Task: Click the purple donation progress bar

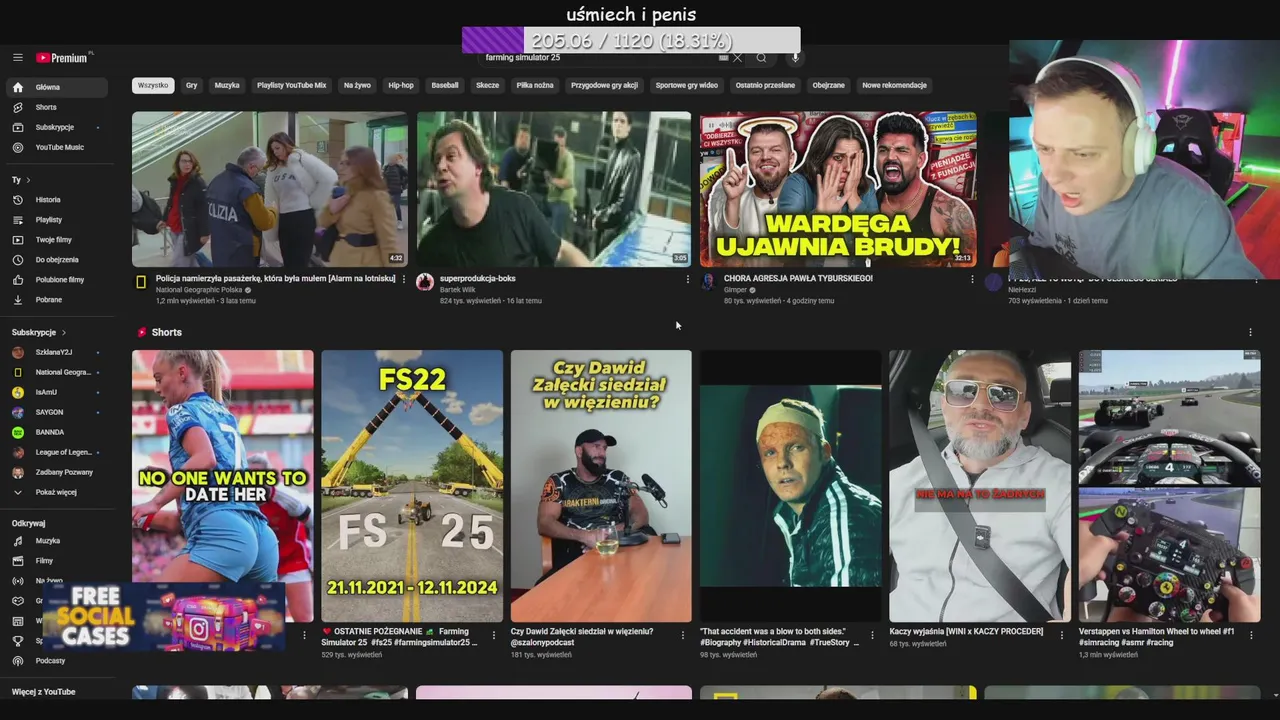Action: (631, 40)
